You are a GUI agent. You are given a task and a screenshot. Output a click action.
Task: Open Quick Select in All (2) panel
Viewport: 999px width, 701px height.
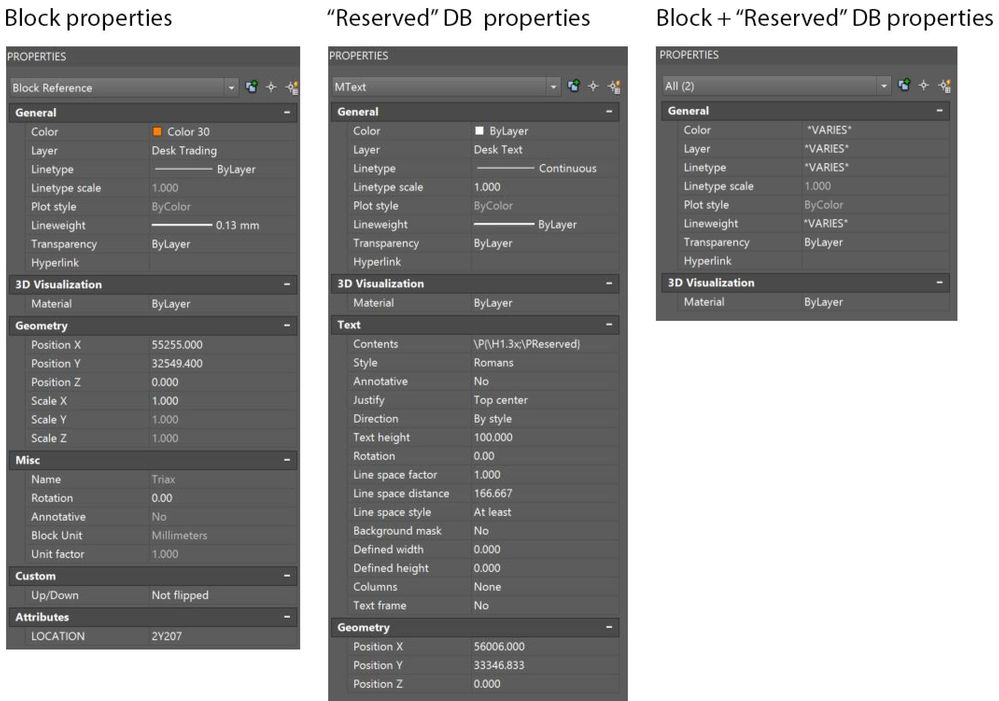pos(942,86)
